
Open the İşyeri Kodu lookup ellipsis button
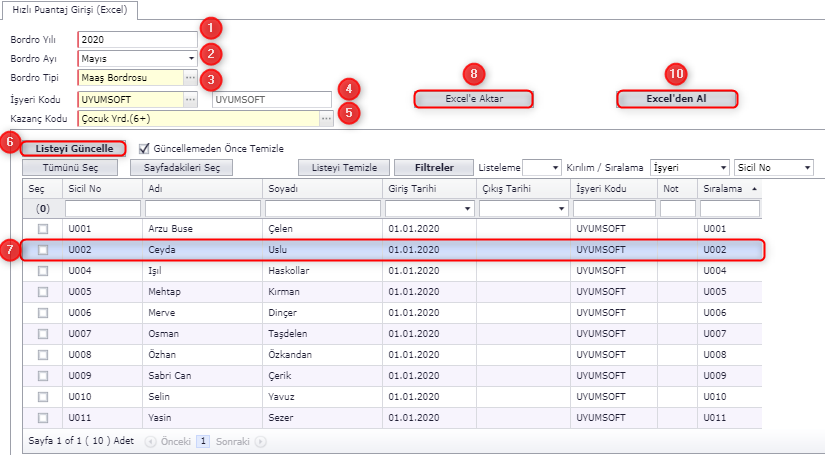190,99
